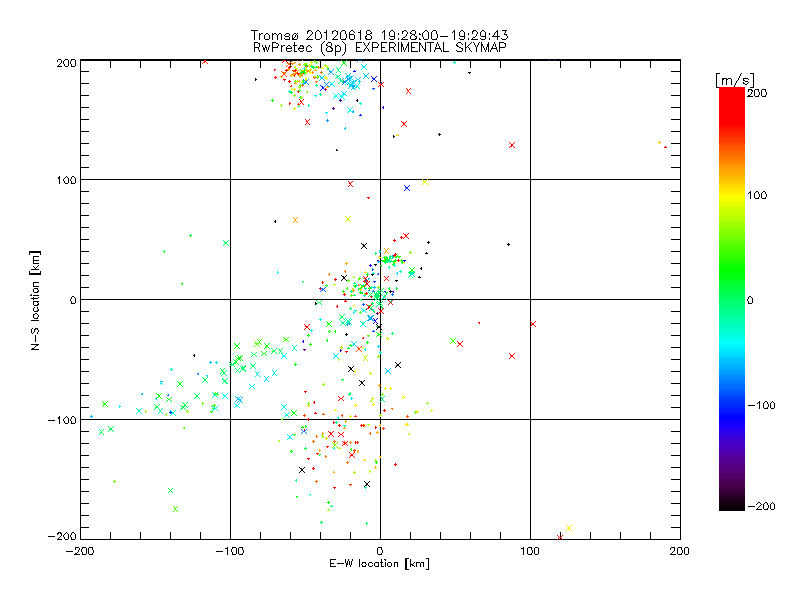Click the subtitle "RwPretec (8p) EXPERIMENTAL SKYMAP"
The height and width of the screenshot is (600, 800).
point(379,48)
